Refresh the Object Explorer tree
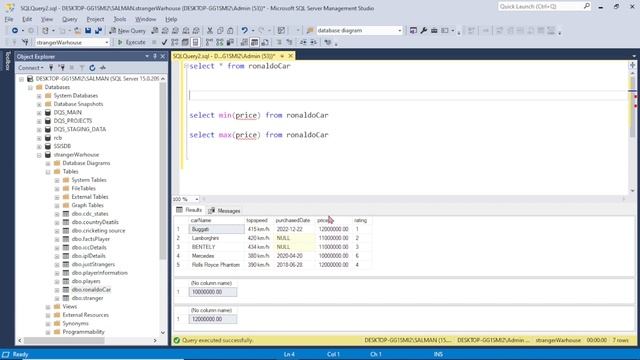The image size is (640, 360). coord(92,68)
